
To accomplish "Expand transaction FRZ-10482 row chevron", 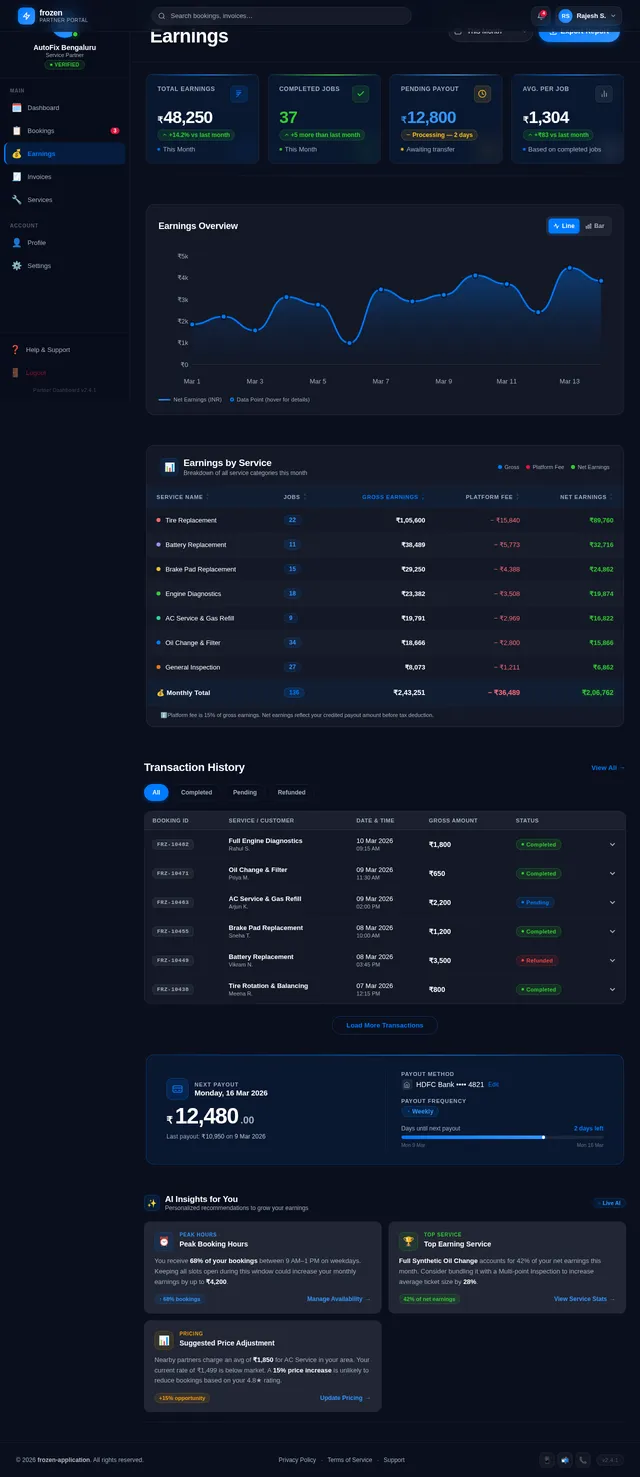I will (x=612, y=845).
